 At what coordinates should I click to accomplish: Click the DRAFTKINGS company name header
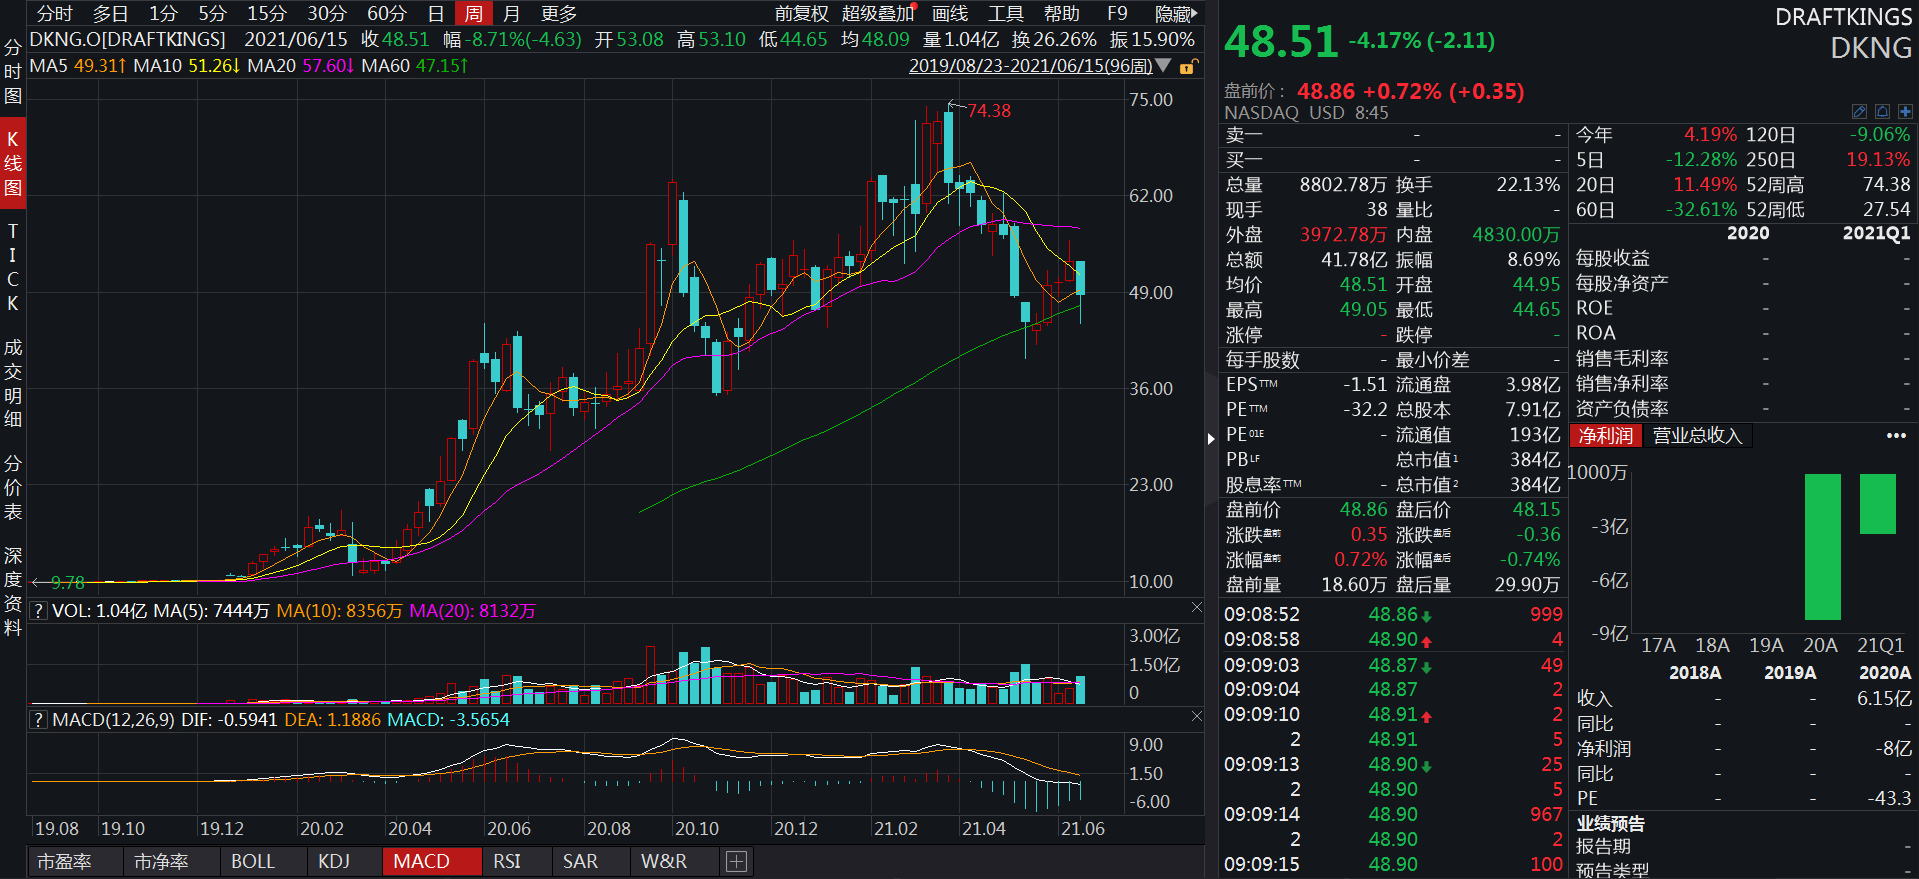pos(1844,18)
